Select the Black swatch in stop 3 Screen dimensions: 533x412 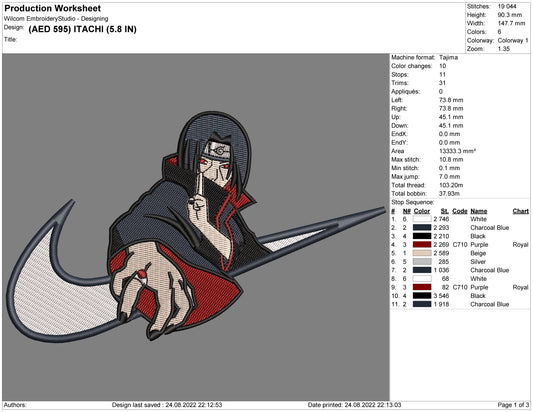[x=422, y=236]
